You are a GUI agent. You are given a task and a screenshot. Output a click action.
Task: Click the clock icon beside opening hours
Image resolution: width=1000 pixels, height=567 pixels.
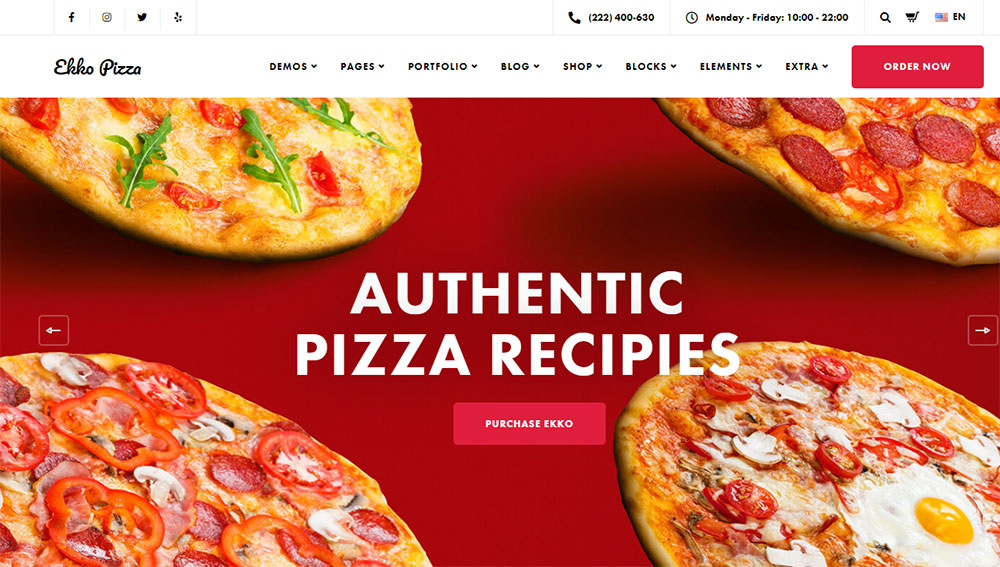tap(691, 18)
